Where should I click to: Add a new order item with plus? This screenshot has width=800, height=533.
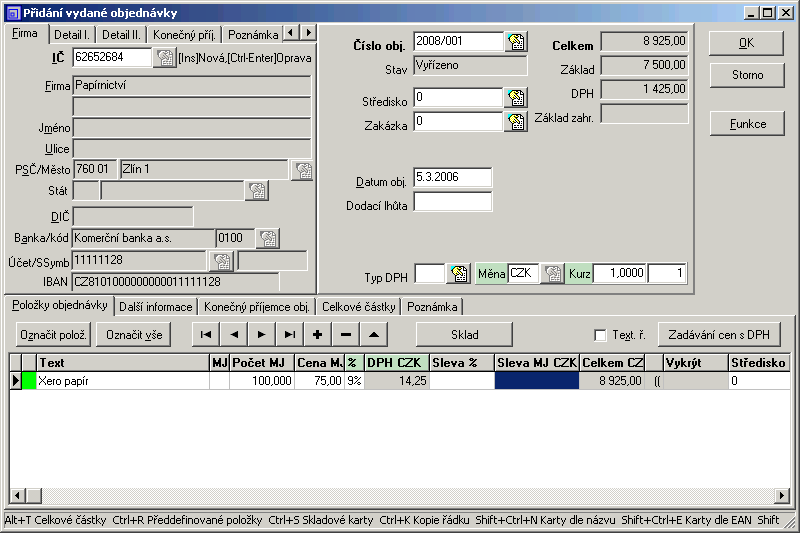pyautogui.click(x=317, y=335)
